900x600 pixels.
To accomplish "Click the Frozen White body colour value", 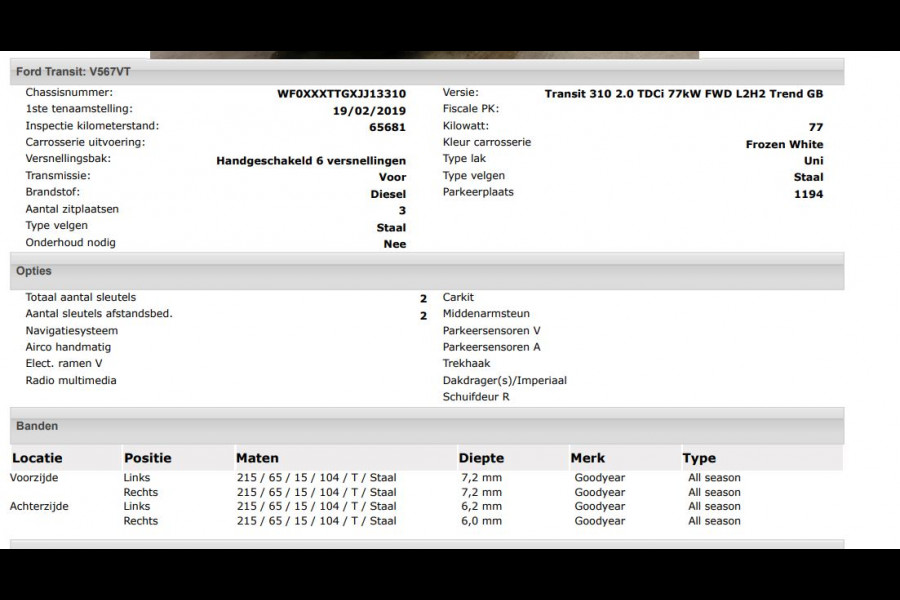I will pos(784,145).
